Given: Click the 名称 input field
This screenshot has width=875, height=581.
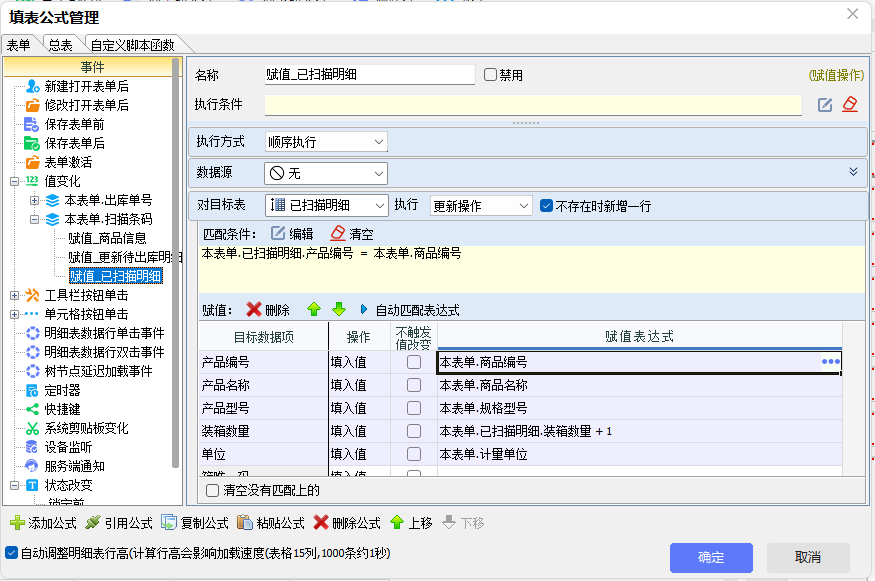Looking at the screenshot, I should pyautogui.click(x=370, y=75).
